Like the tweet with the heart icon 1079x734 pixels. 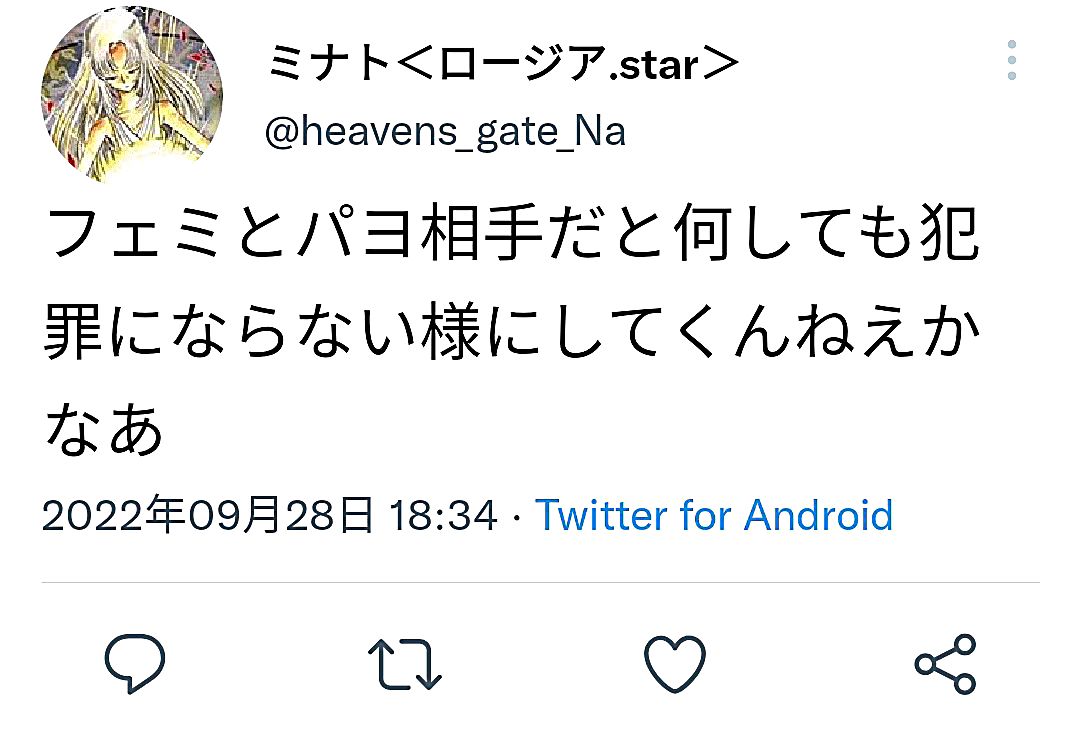coord(675,663)
